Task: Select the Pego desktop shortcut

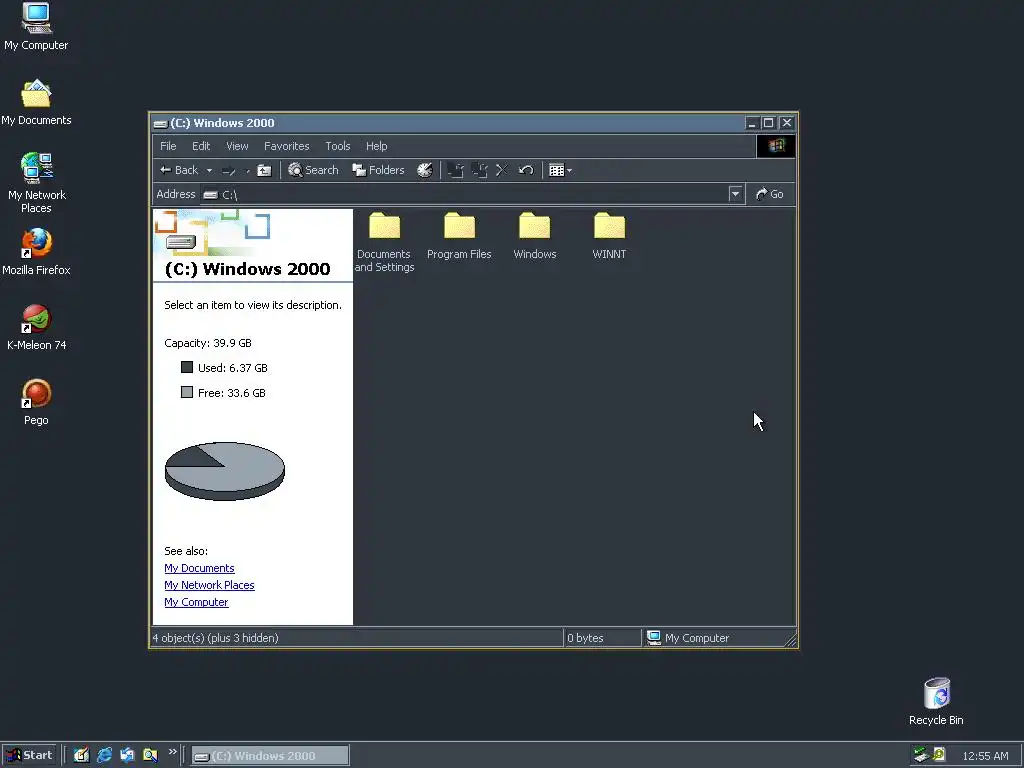Action: click(36, 402)
